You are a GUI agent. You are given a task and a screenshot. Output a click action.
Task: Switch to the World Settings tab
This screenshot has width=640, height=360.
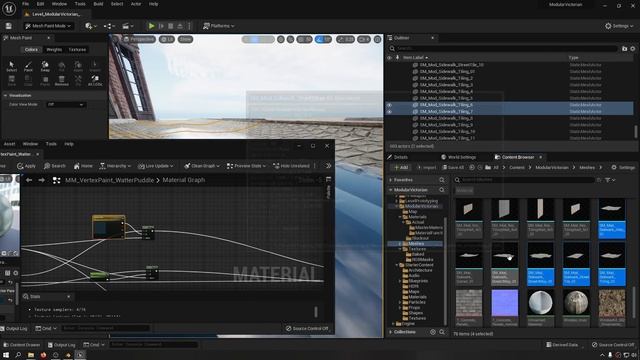(458, 157)
